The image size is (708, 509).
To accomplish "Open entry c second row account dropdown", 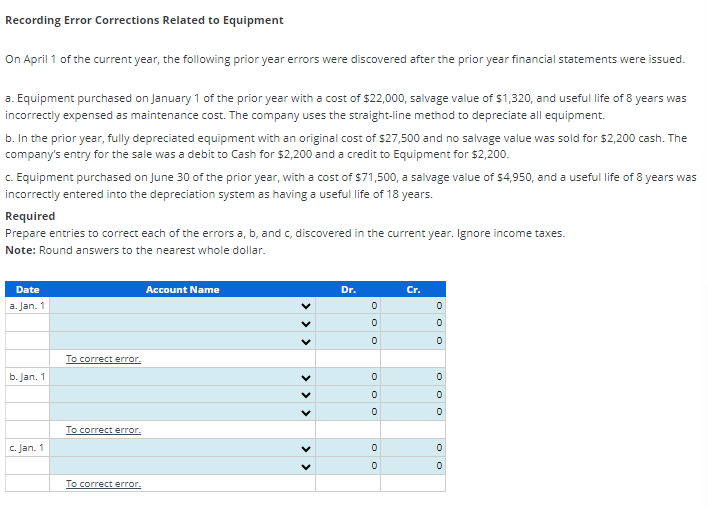I will coord(182,466).
